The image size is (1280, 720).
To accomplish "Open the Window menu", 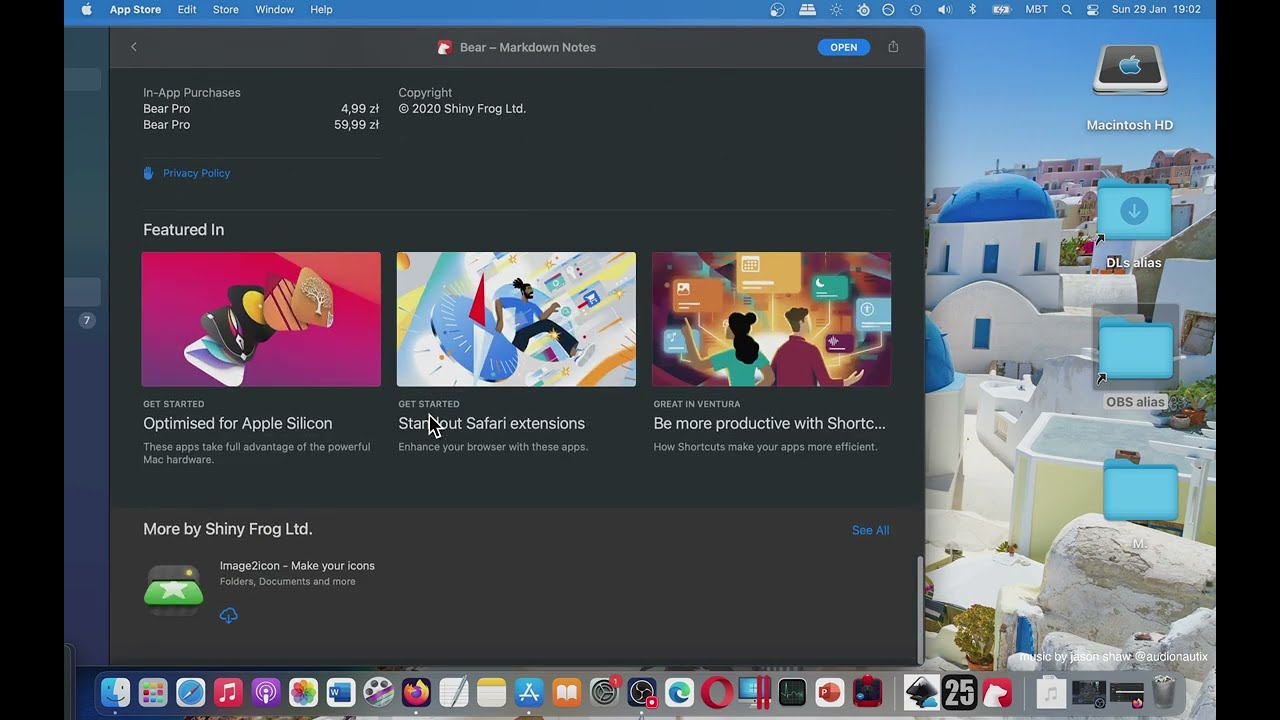I will (274, 9).
